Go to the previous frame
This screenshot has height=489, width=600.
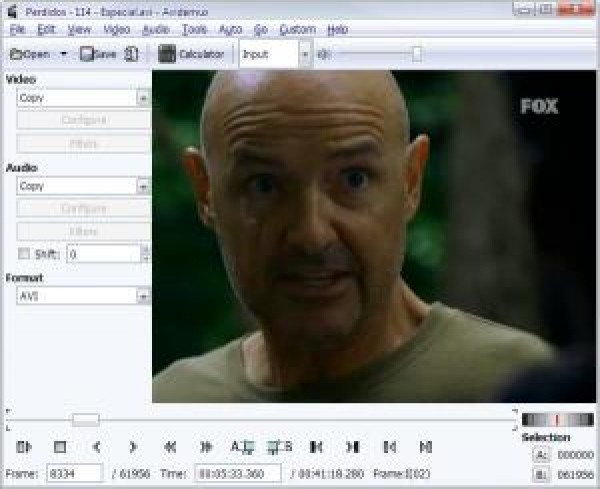[96, 447]
